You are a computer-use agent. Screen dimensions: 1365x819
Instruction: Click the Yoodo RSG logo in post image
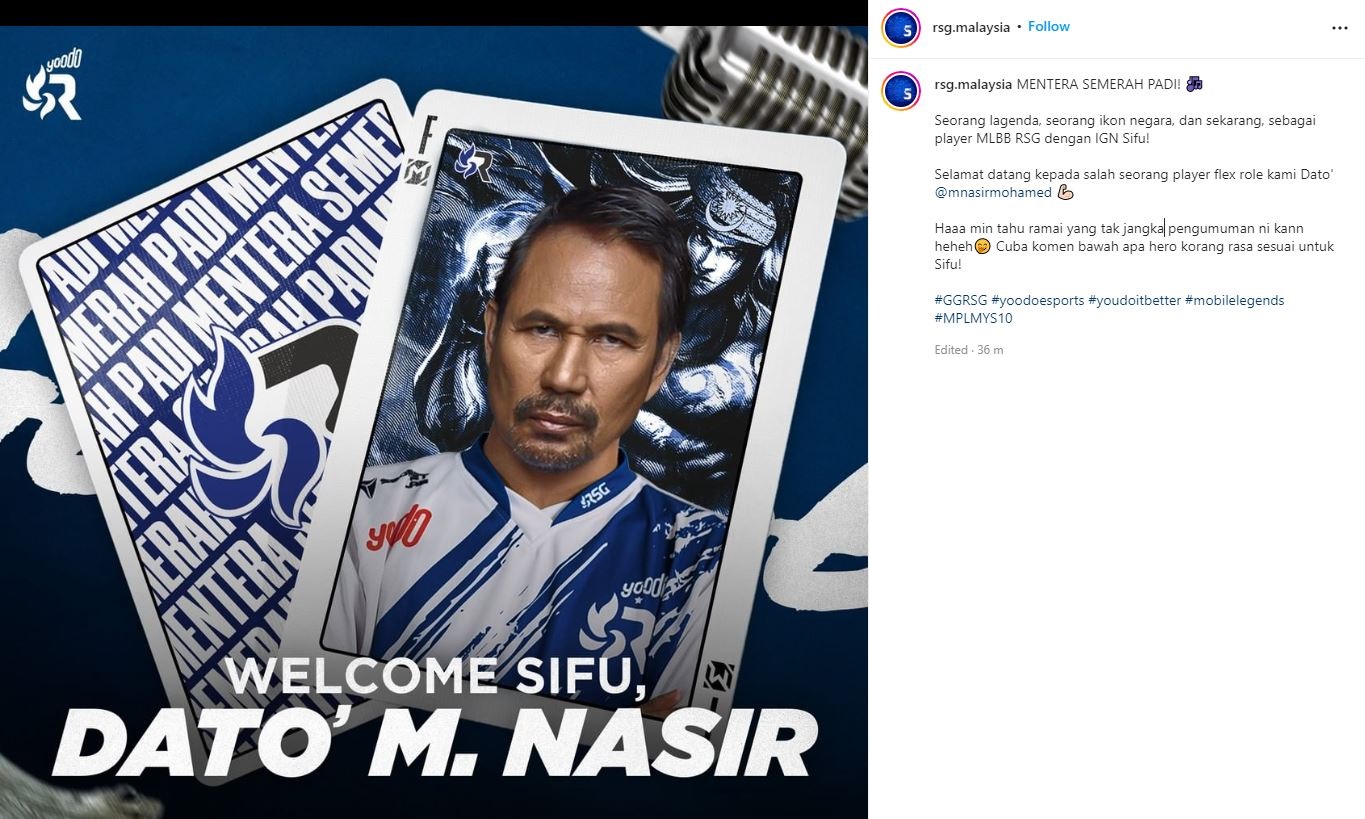[x=53, y=87]
